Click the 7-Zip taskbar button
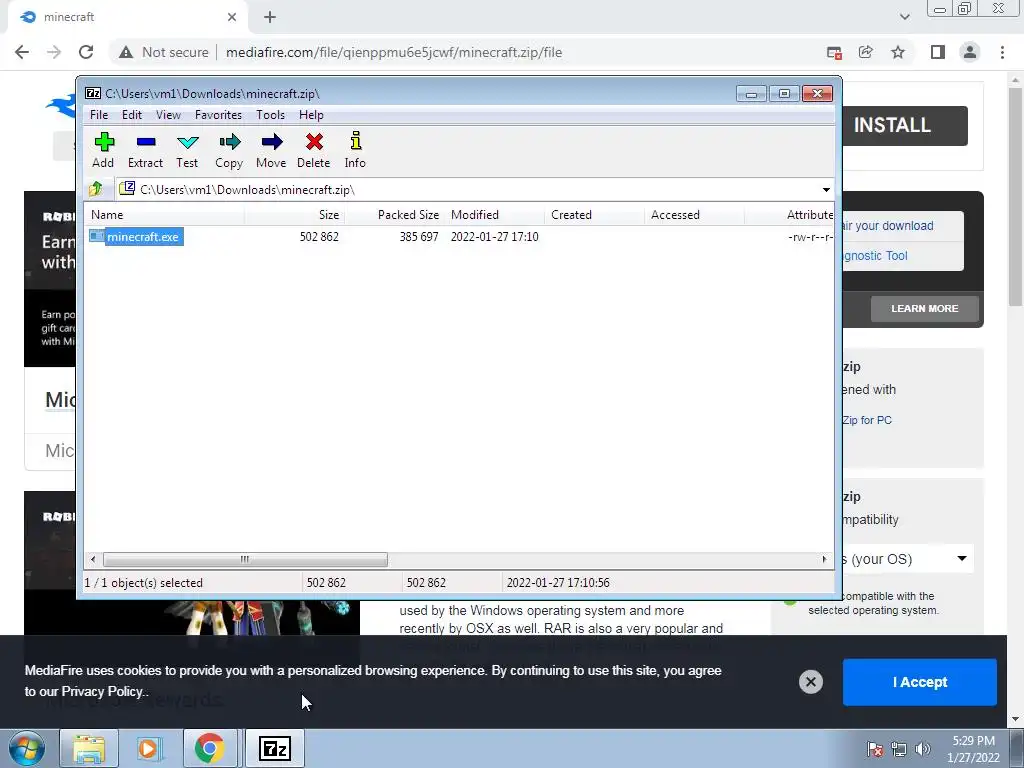1024x768 pixels. [275, 748]
